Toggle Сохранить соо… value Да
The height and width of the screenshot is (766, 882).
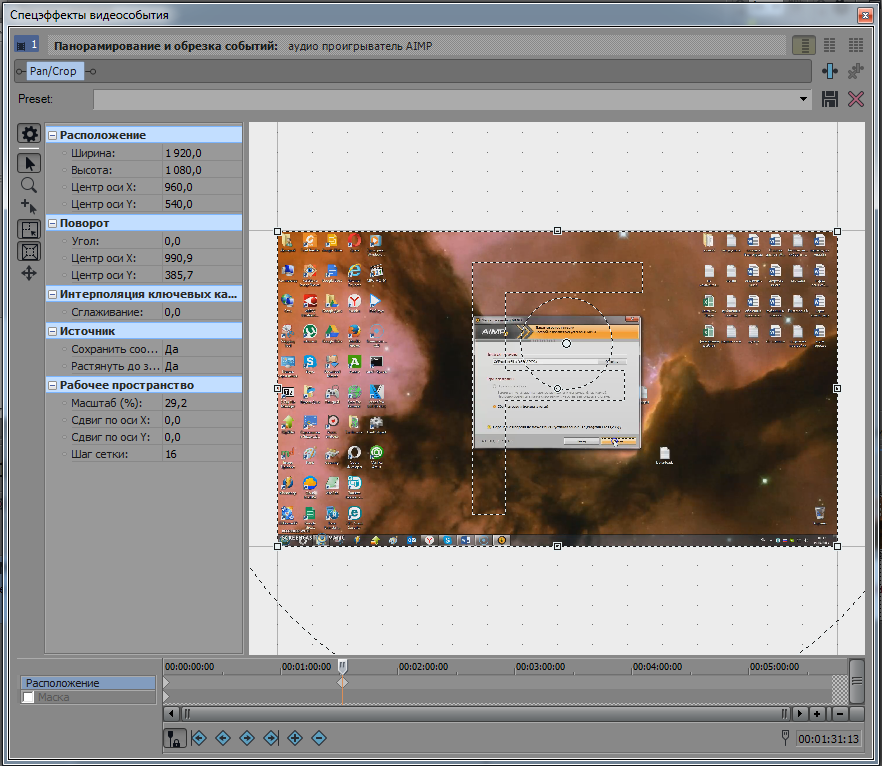coord(202,349)
